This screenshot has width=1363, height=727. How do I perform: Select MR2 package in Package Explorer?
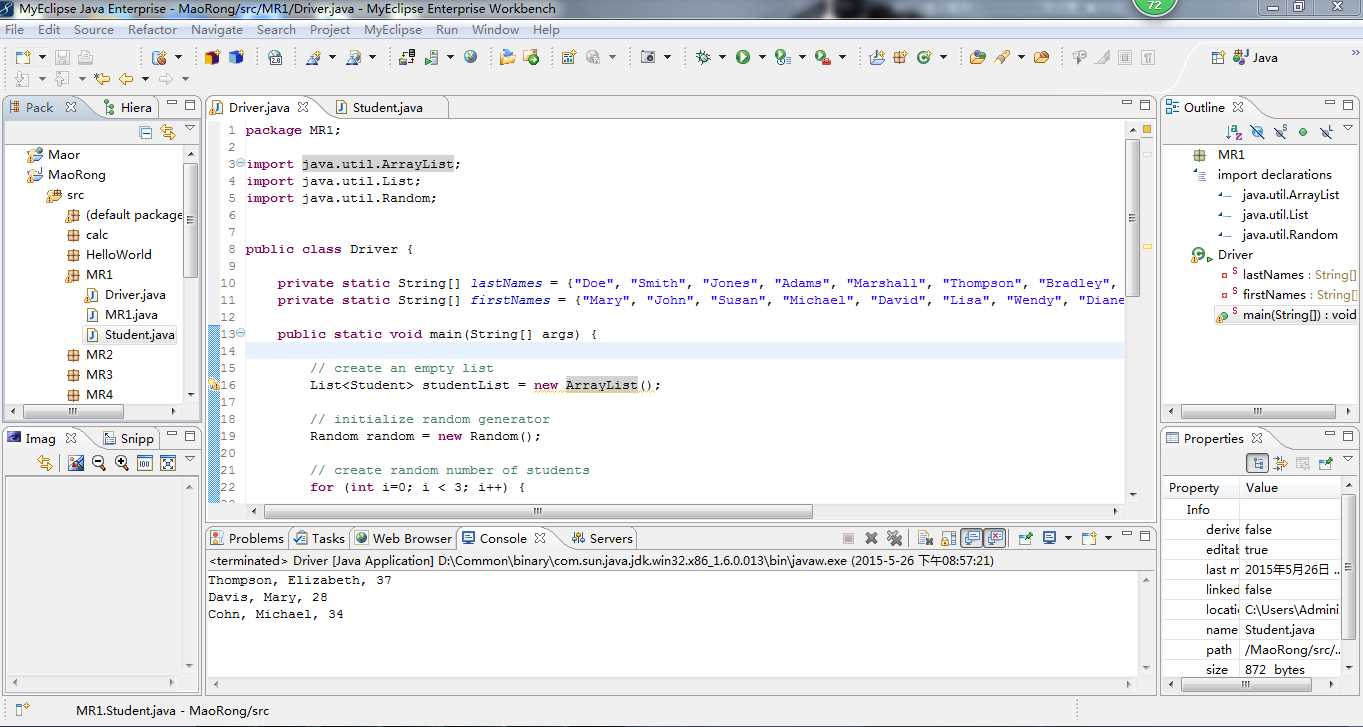pyautogui.click(x=89, y=355)
